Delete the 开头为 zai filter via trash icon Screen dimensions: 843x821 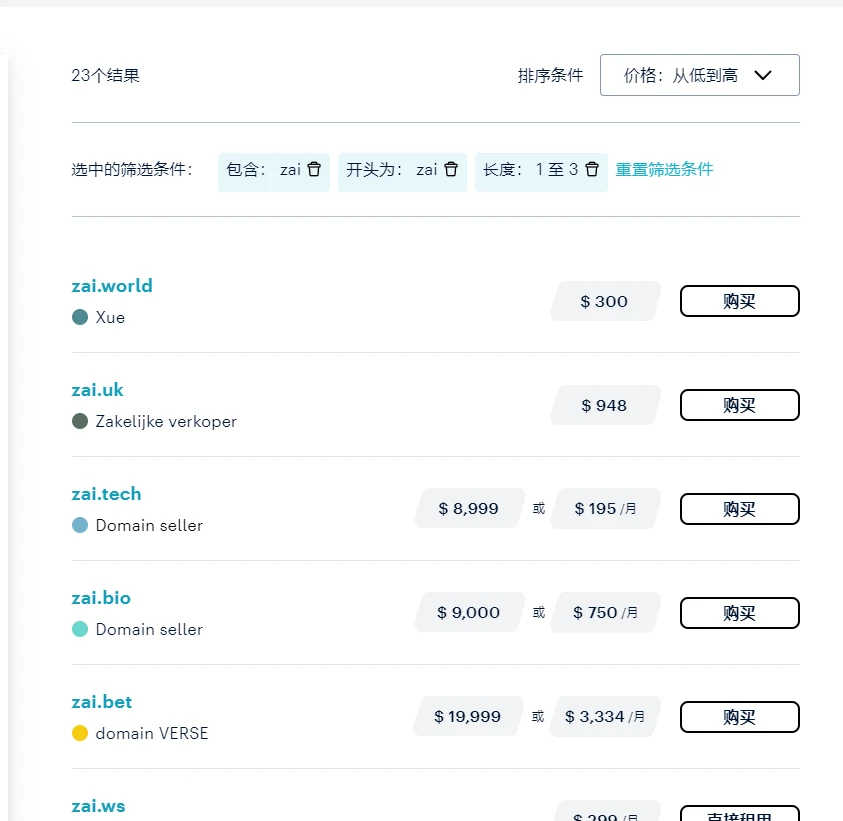451,169
